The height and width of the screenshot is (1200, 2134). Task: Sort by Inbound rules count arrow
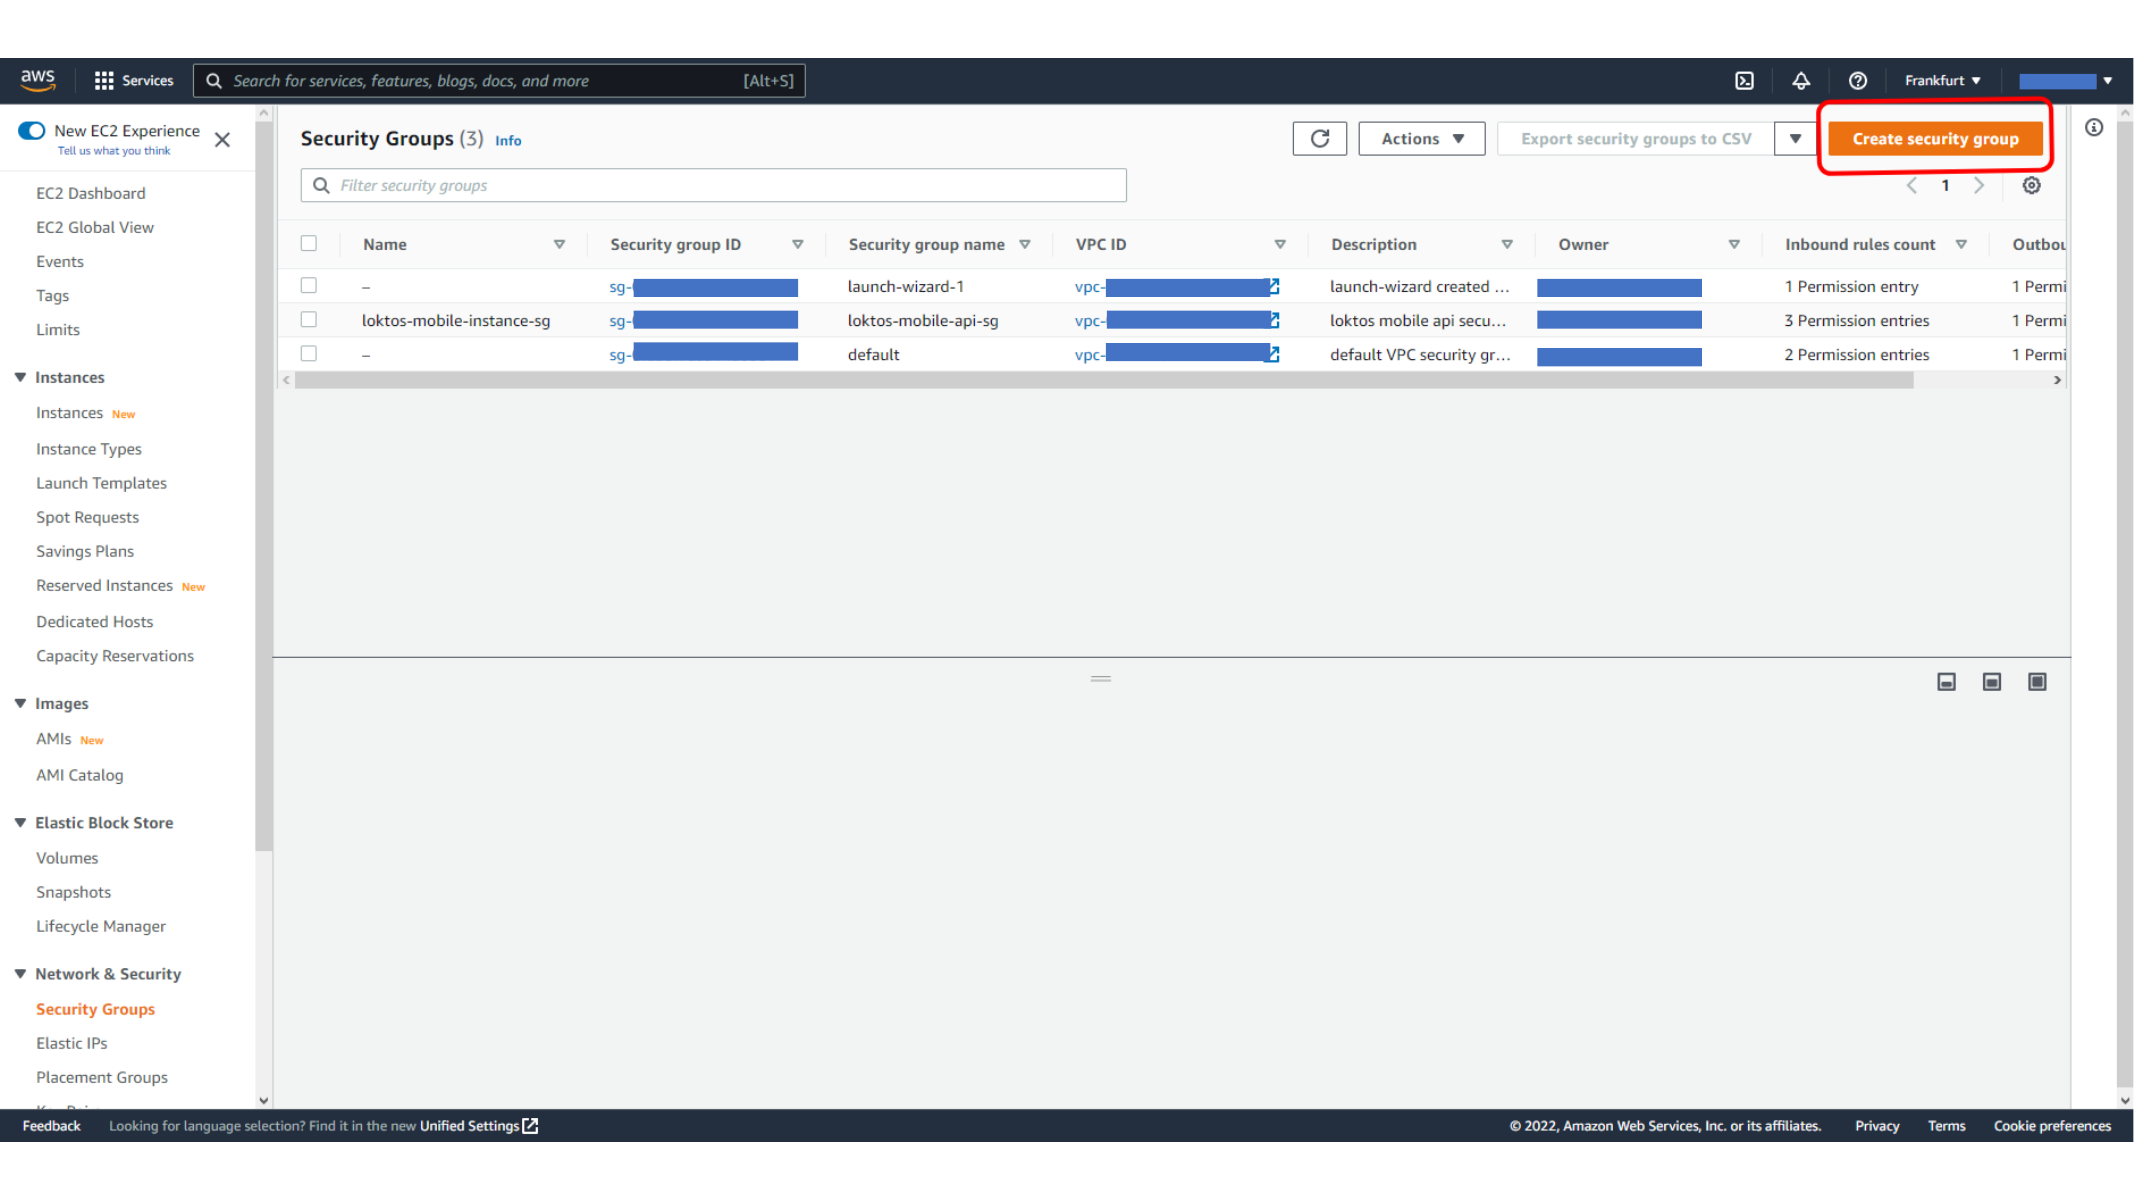coord(1960,244)
